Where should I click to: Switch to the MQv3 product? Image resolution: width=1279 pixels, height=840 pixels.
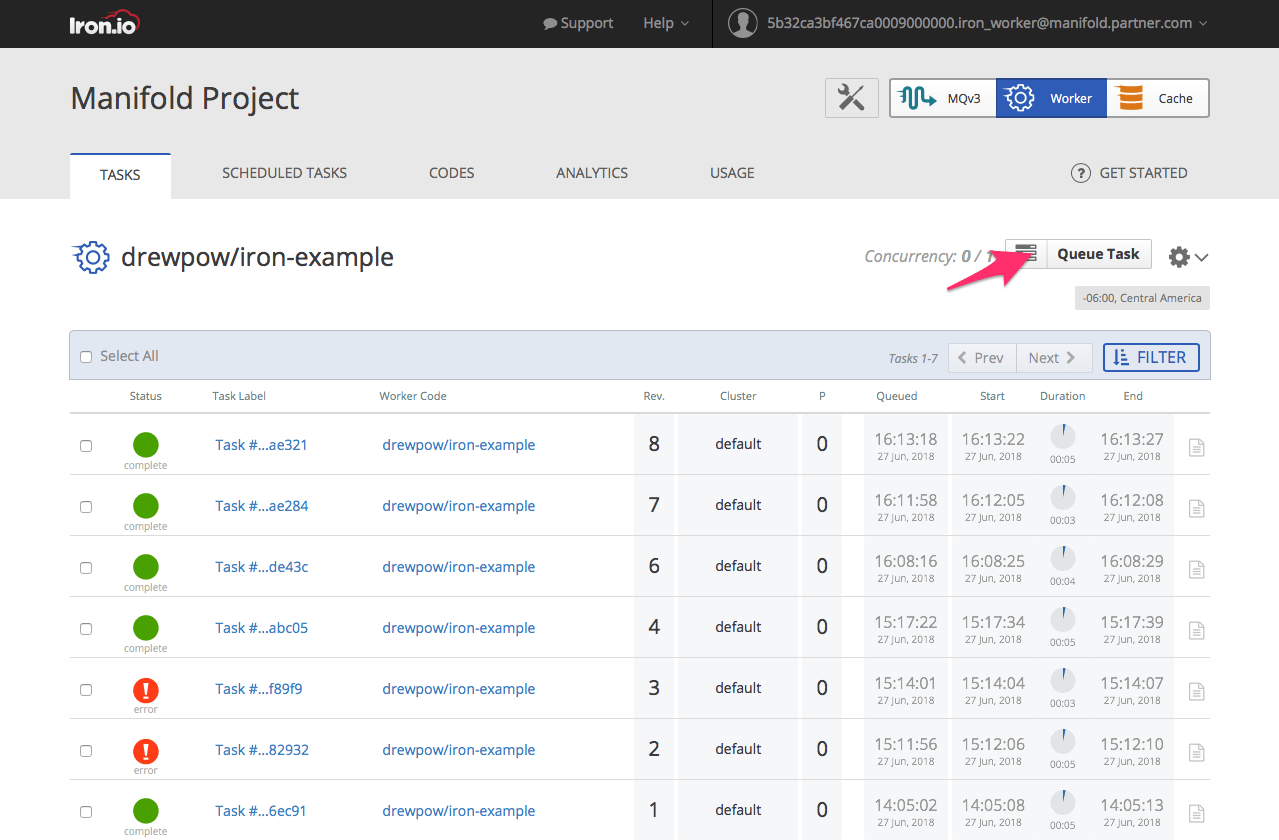click(943, 98)
